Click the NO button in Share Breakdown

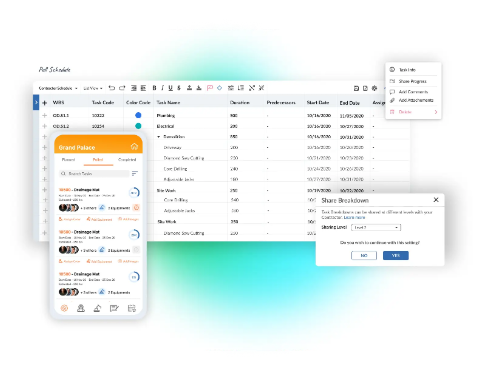click(364, 255)
